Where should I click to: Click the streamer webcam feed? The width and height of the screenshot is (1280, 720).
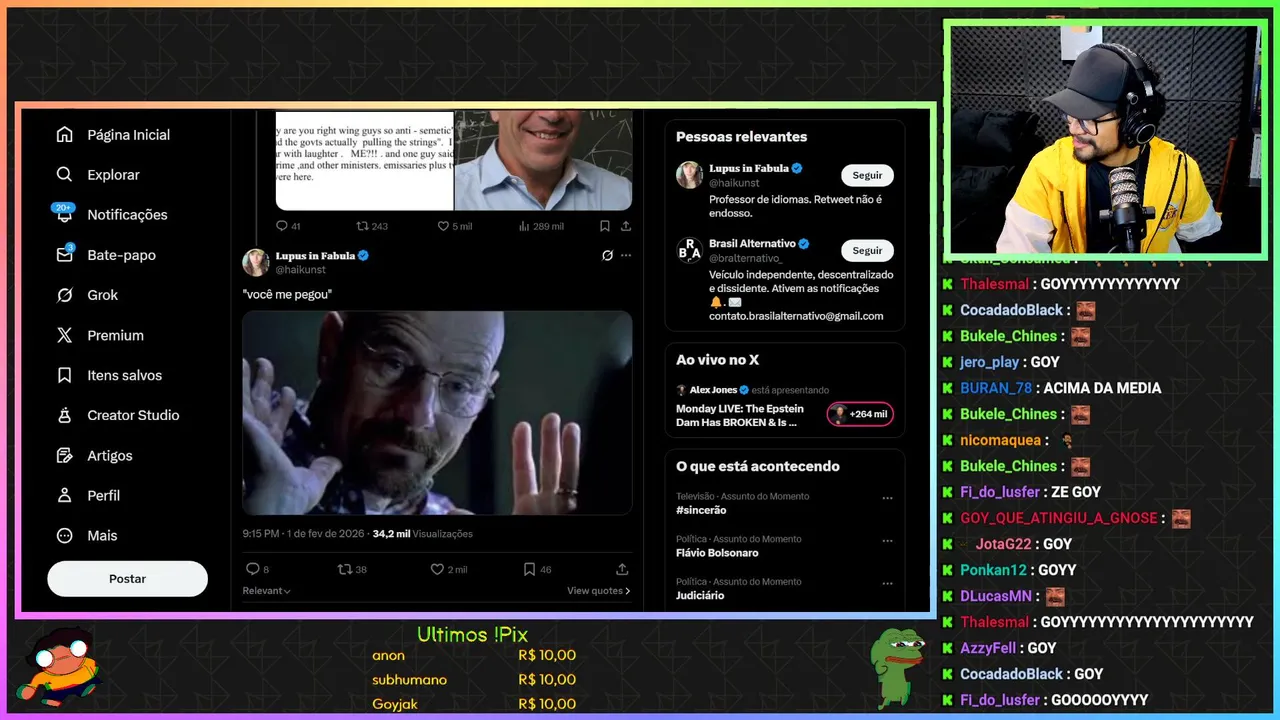(1105, 139)
